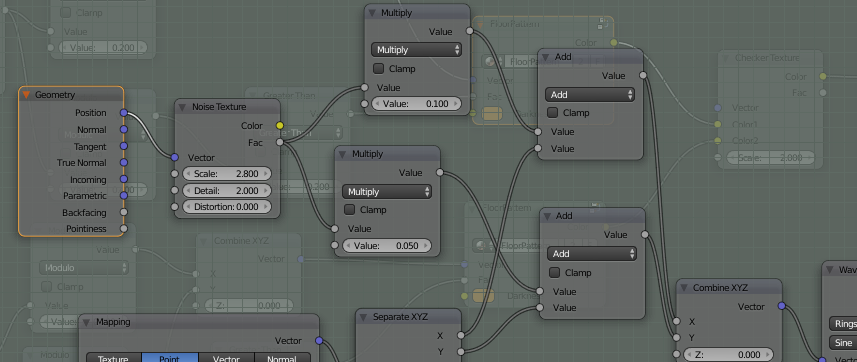
Task: Click the Geometry Tangent output socket
Action: (x=124, y=147)
